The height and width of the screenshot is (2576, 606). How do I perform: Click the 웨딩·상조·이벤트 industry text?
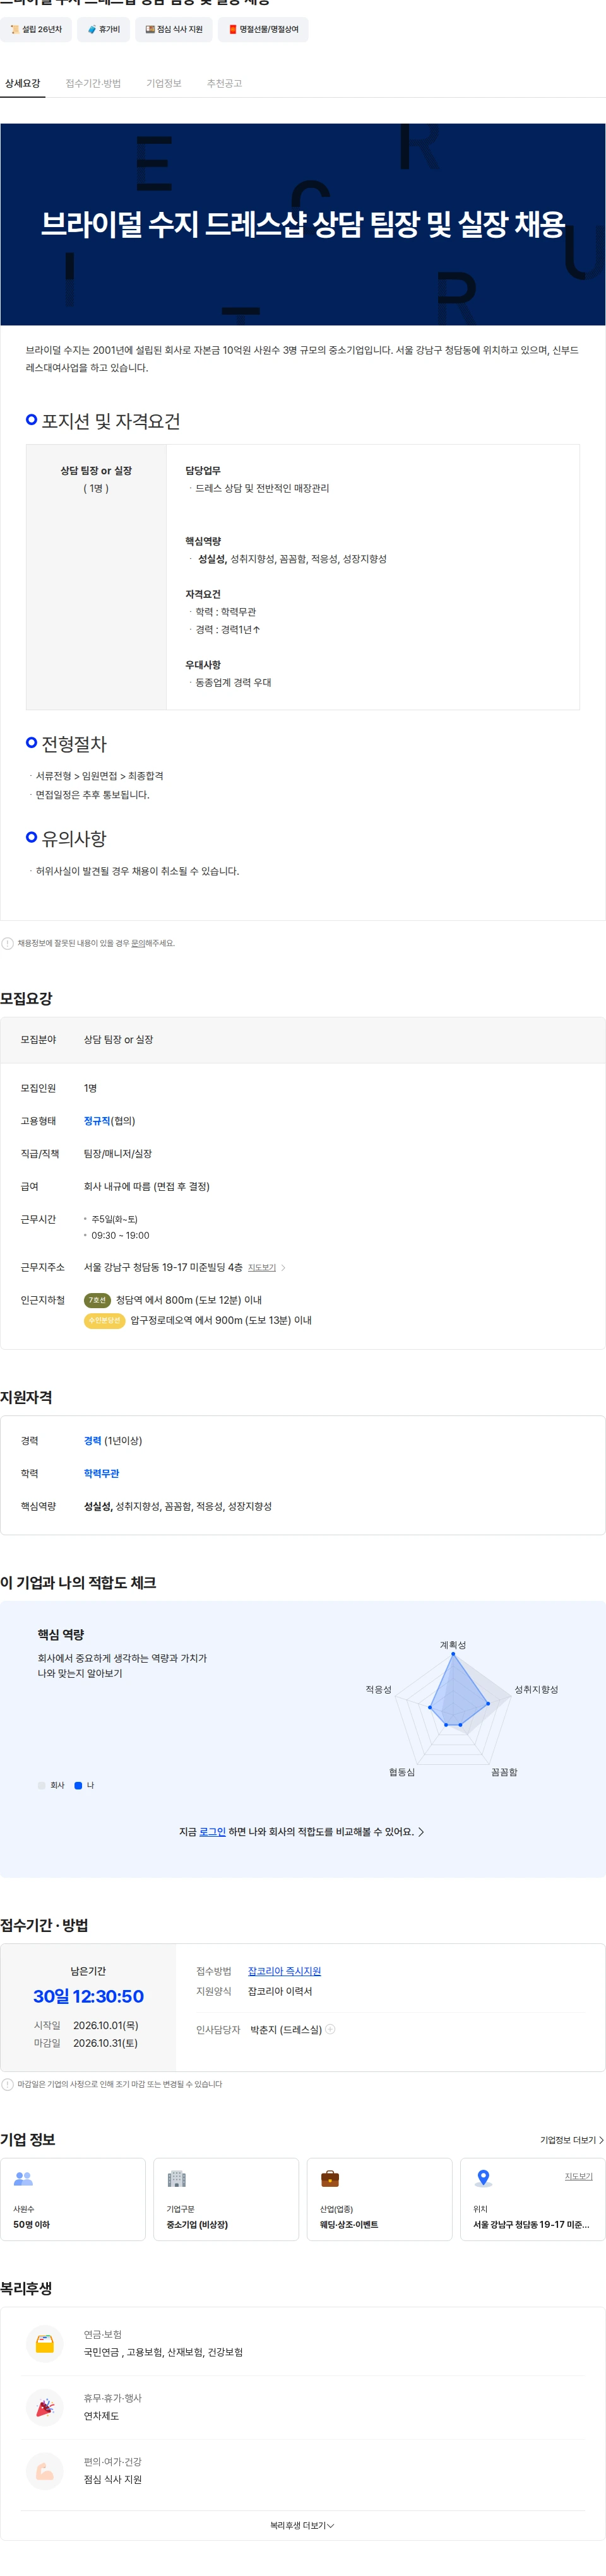(x=349, y=2224)
